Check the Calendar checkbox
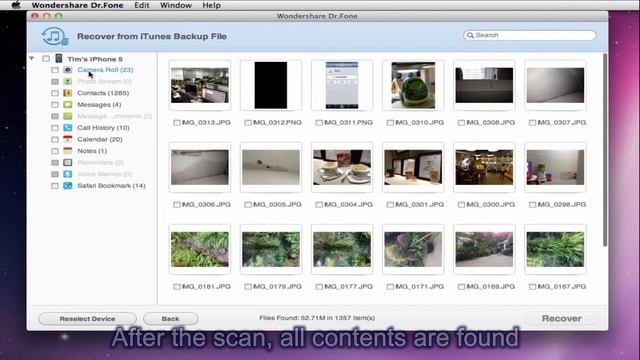 (x=55, y=140)
